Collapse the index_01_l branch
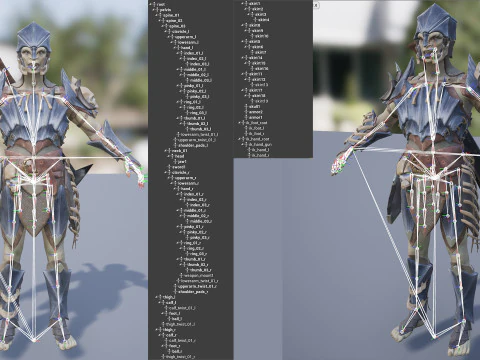Image resolution: width=480 pixels, height=360 pixels. click(178, 53)
